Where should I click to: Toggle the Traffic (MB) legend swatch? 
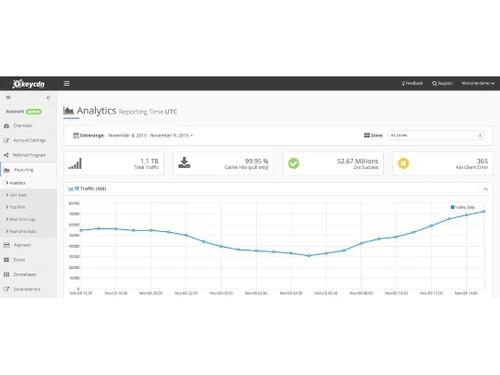[452, 207]
